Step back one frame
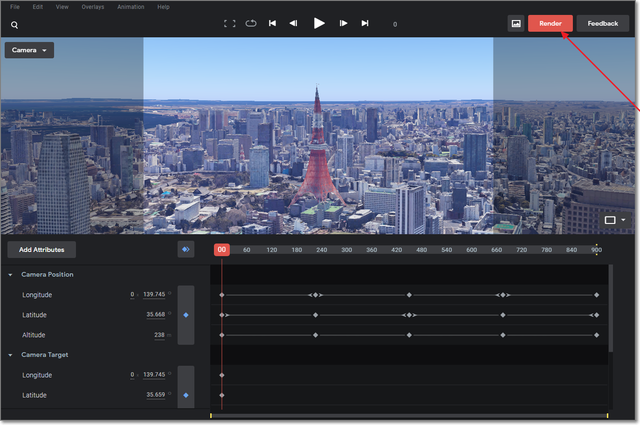 (x=293, y=23)
